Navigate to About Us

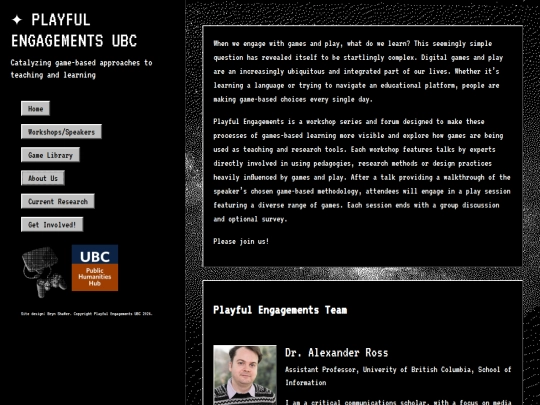coord(43,178)
